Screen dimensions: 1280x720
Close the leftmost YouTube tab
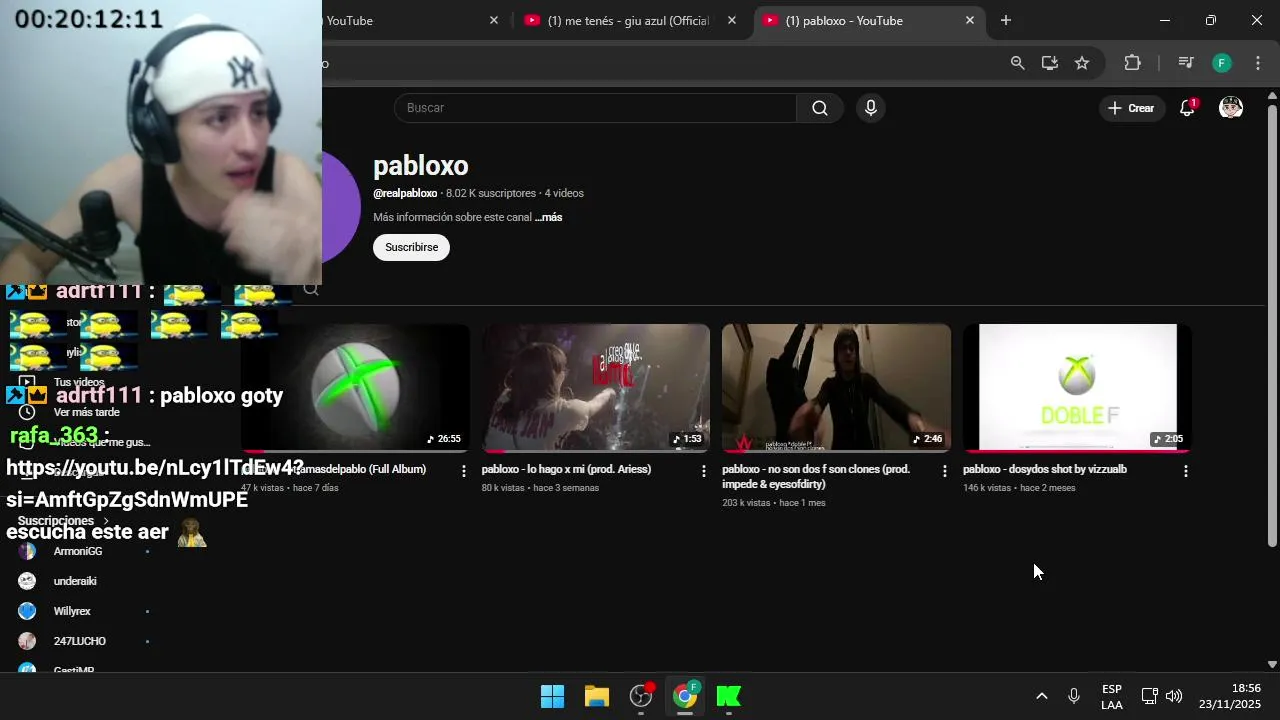click(493, 20)
